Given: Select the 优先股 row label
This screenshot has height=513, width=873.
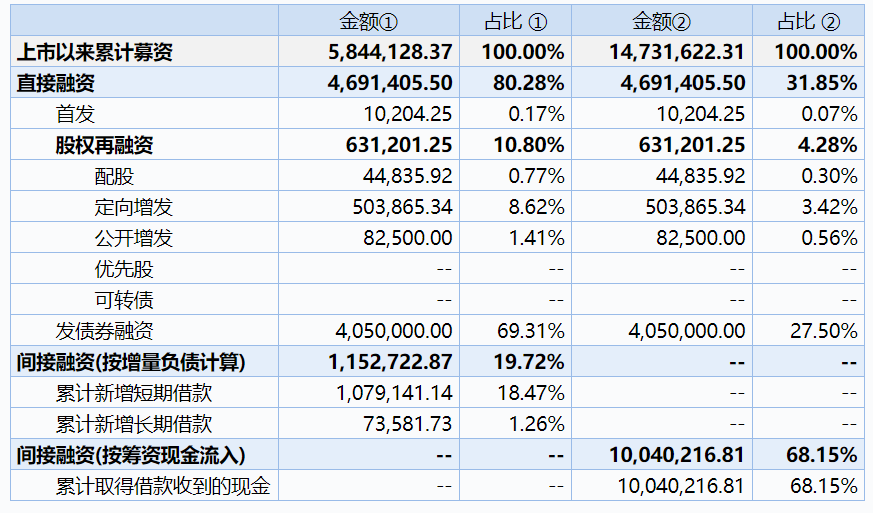Looking at the screenshot, I should click(124, 270).
